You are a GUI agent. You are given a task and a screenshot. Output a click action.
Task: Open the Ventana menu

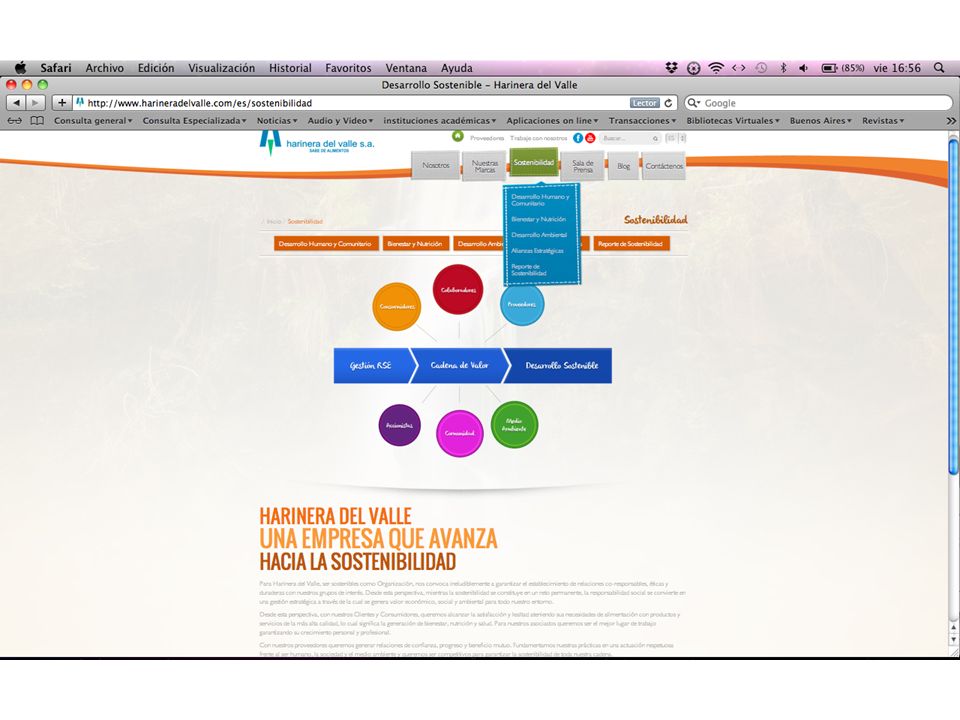point(406,68)
